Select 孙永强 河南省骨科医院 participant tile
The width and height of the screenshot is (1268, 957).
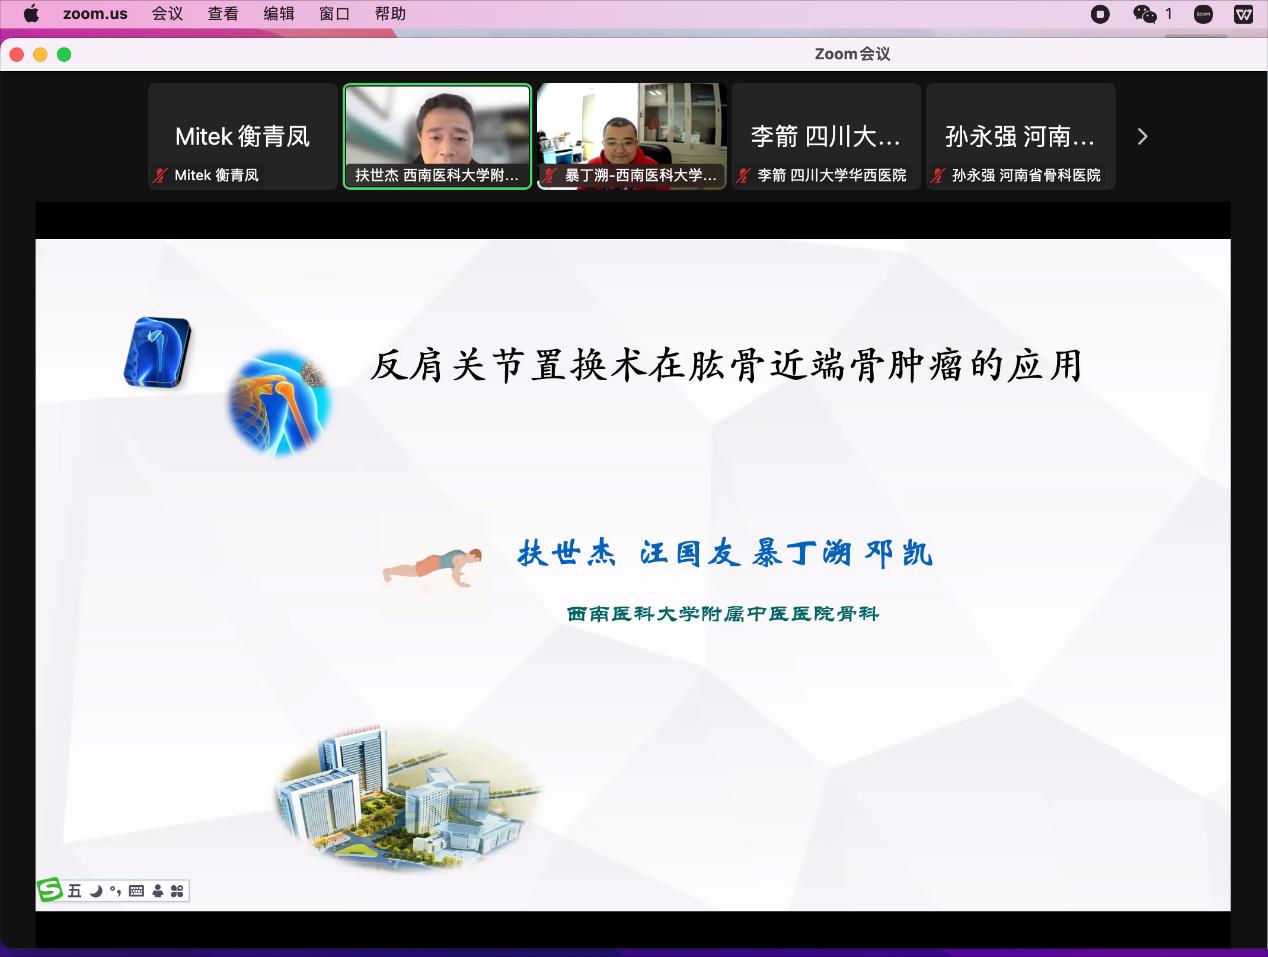click(1020, 136)
